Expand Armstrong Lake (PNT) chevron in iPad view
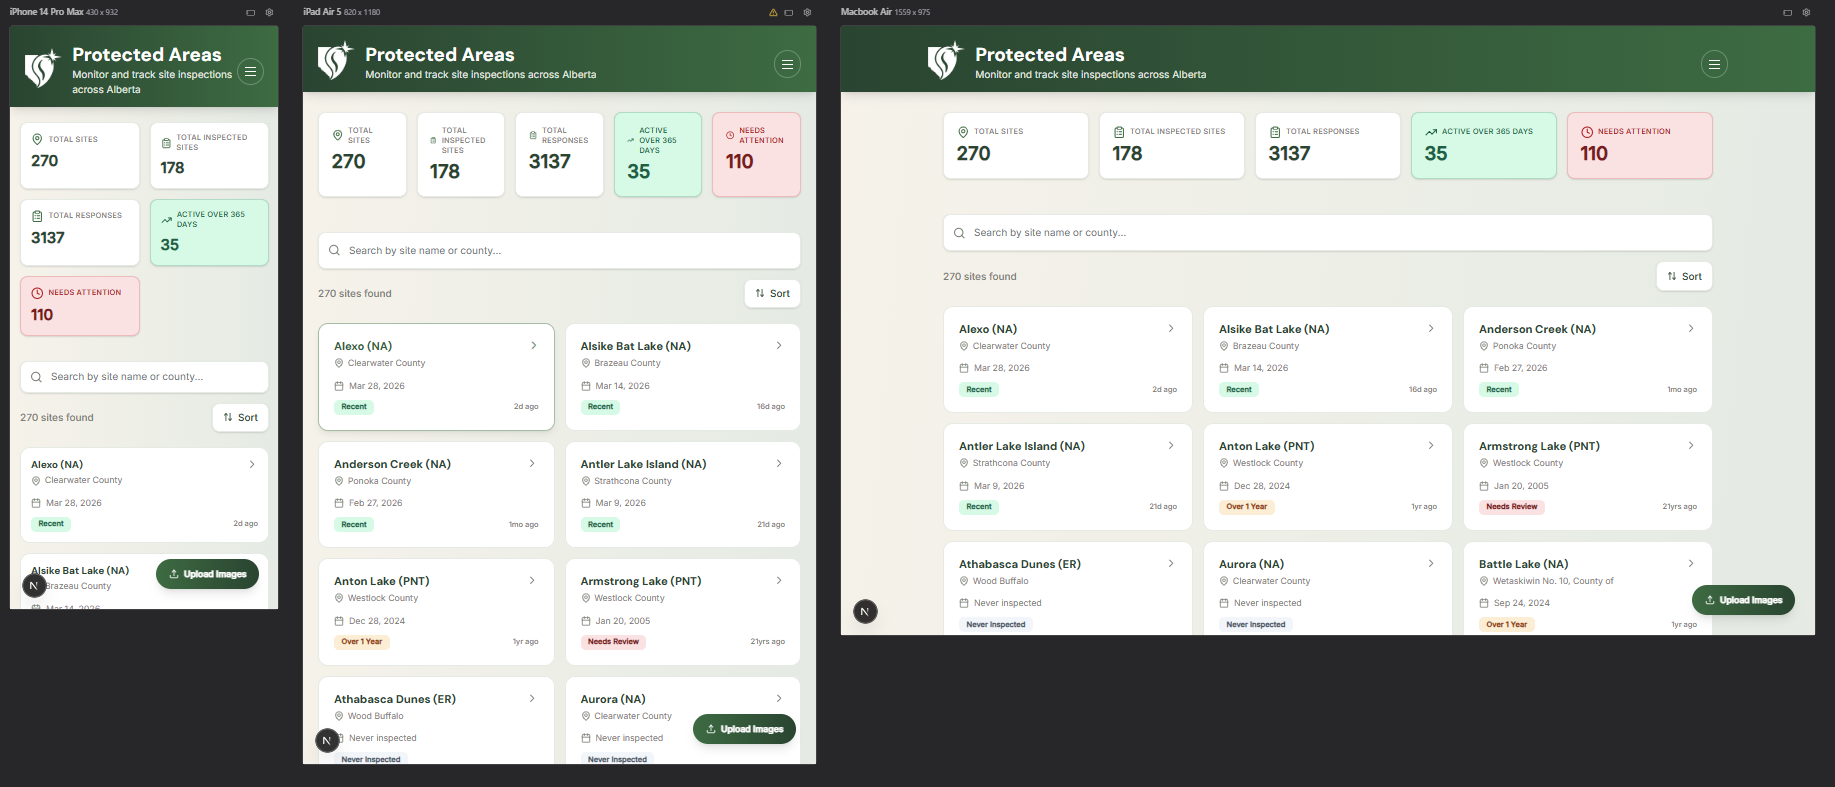Viewport: 1835px width, 787px height. pos(779,581)
